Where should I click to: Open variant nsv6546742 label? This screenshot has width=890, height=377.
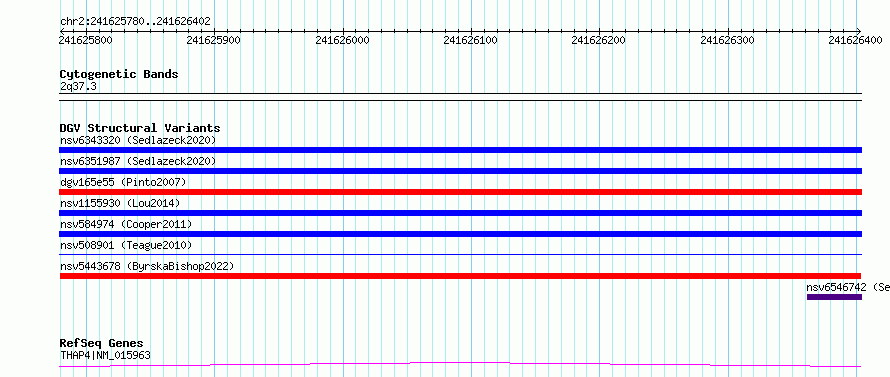pos(848,287)
